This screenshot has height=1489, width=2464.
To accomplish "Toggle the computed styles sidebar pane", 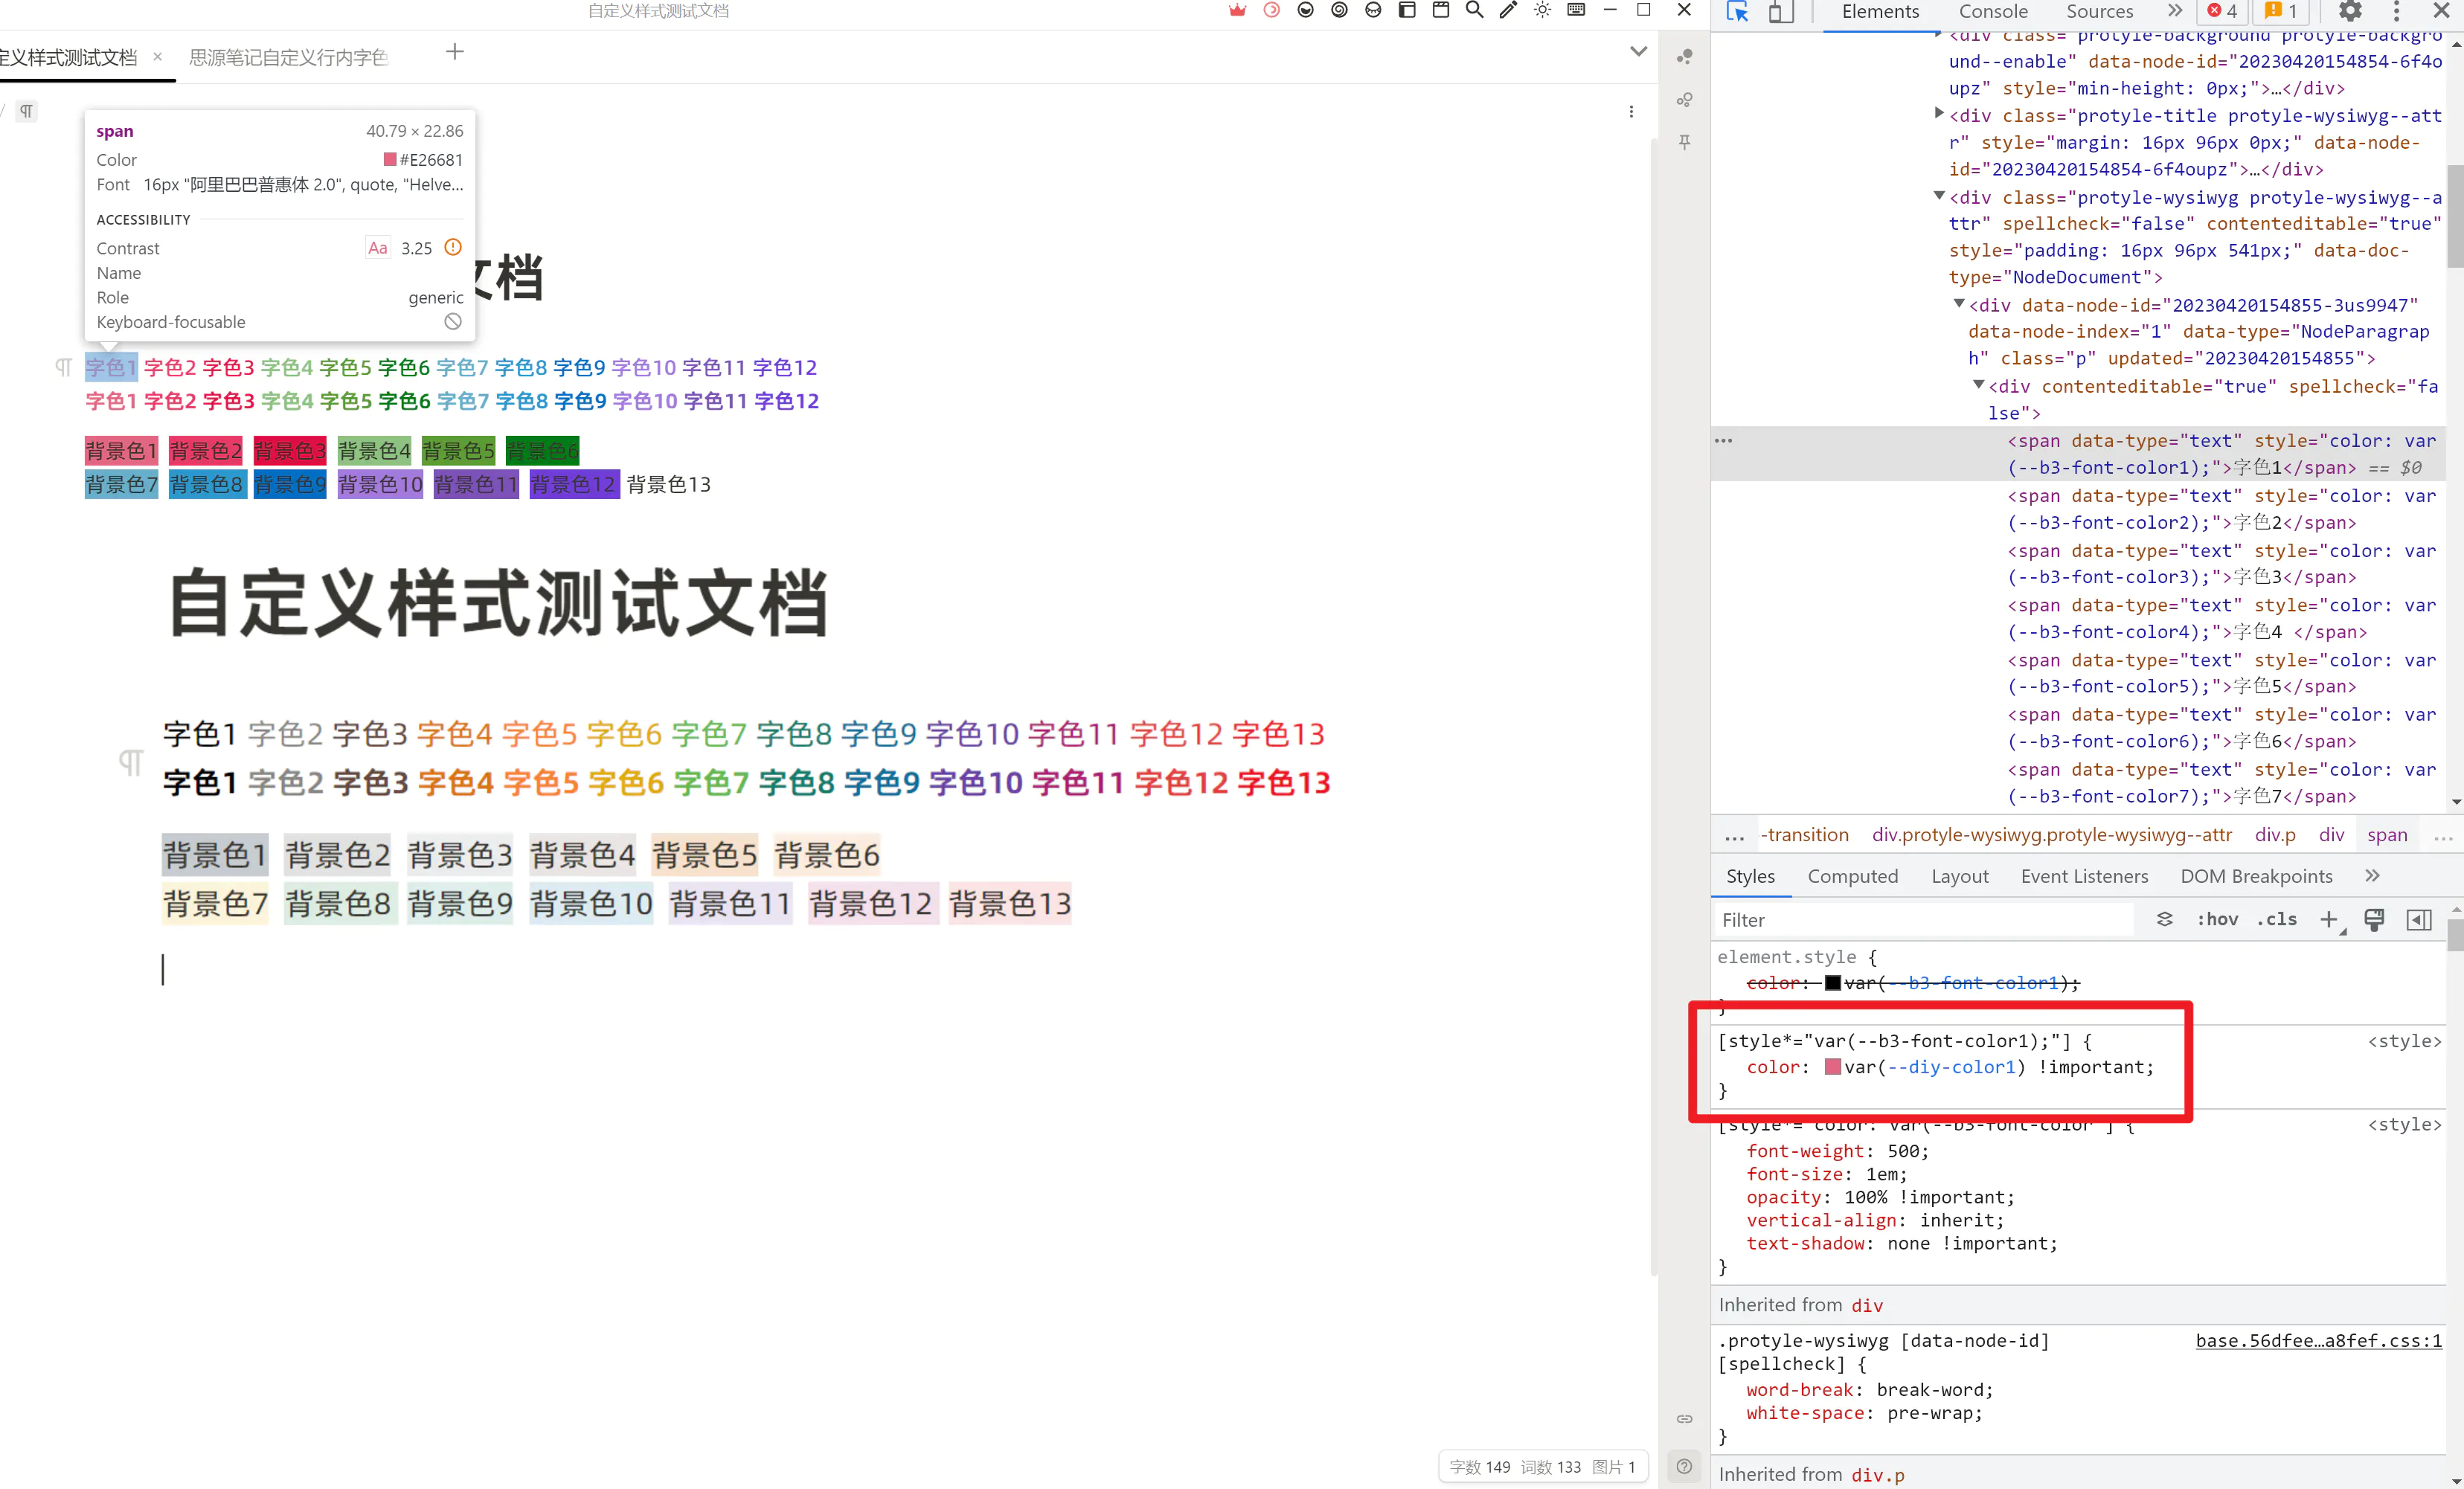I will (x=2418, y=920).
